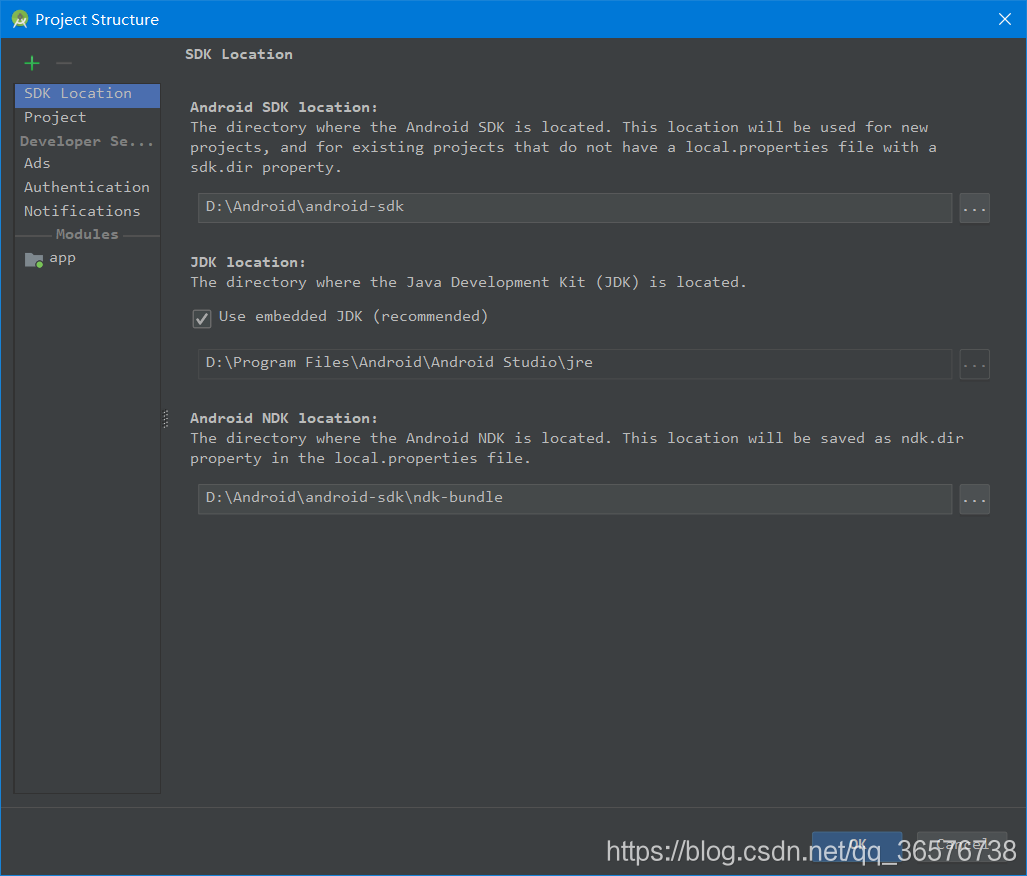Click the 'Developer Se...' section header
Screen dimensions: 1027x876
(86, 141)
